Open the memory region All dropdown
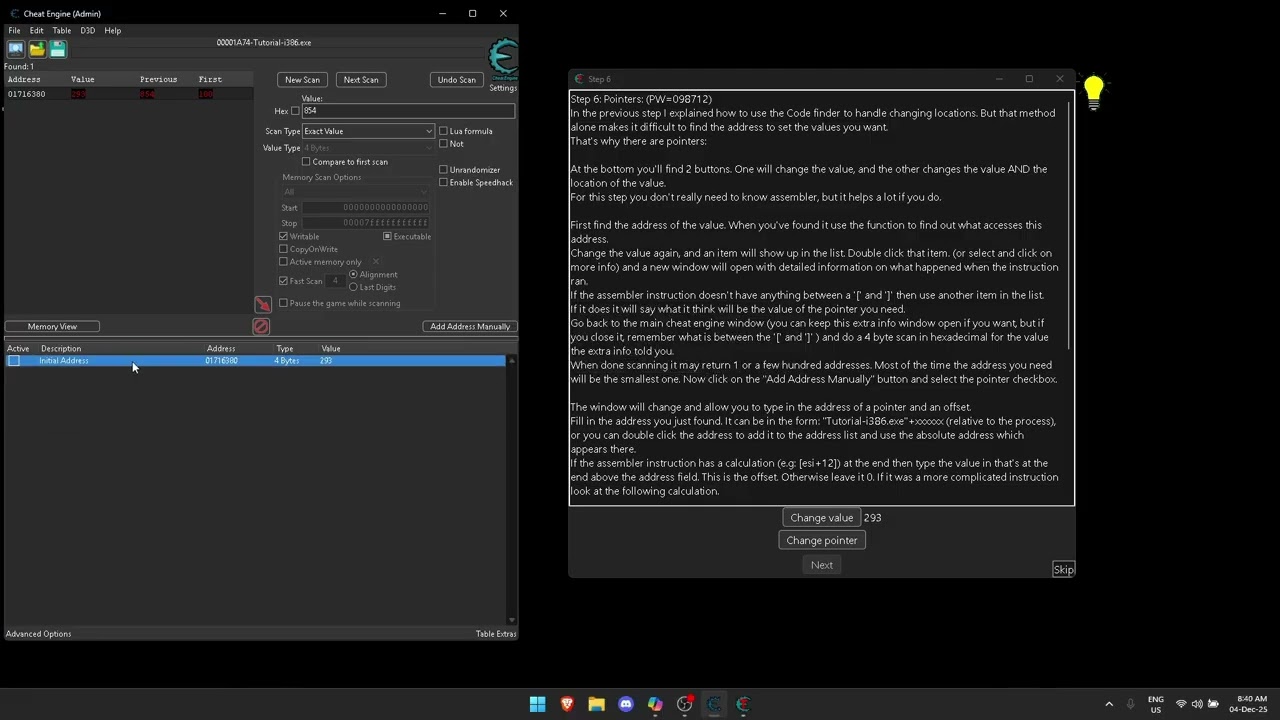Viewport: 1280px width, 720px height. click(x=356, y=192)
